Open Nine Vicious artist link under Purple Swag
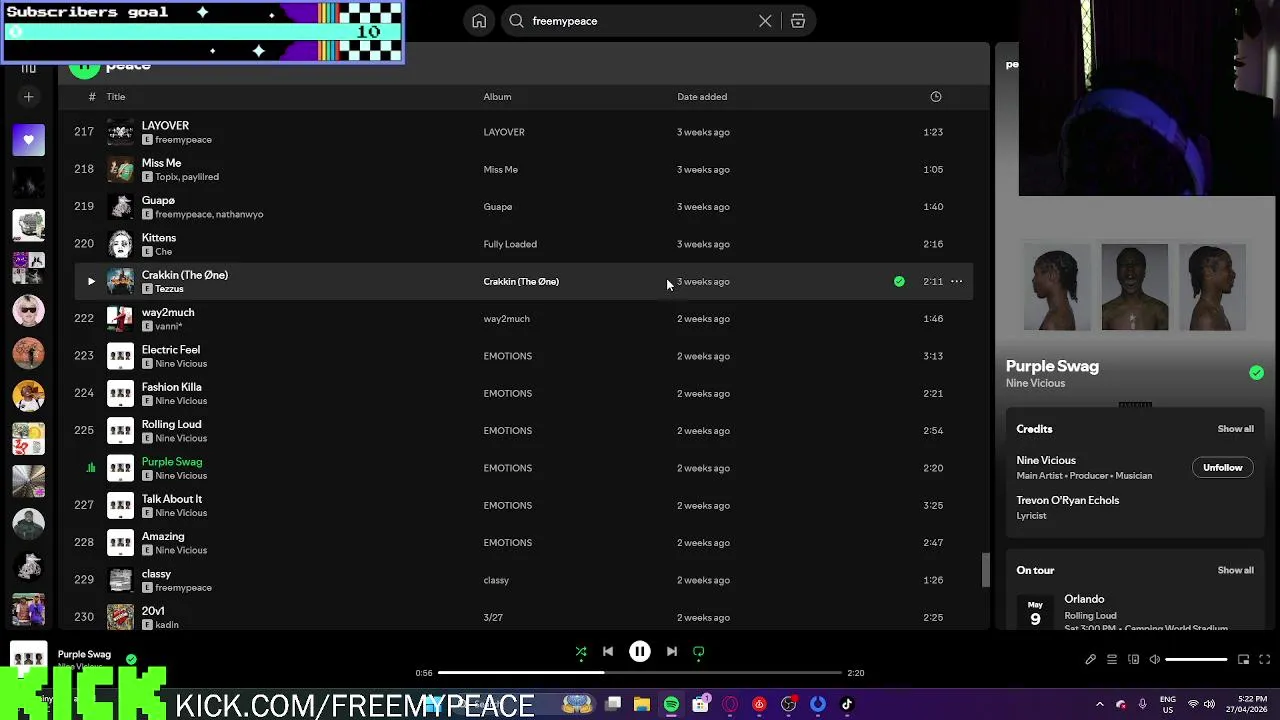Screen dimensions: 1280x720 (1035, 384)
